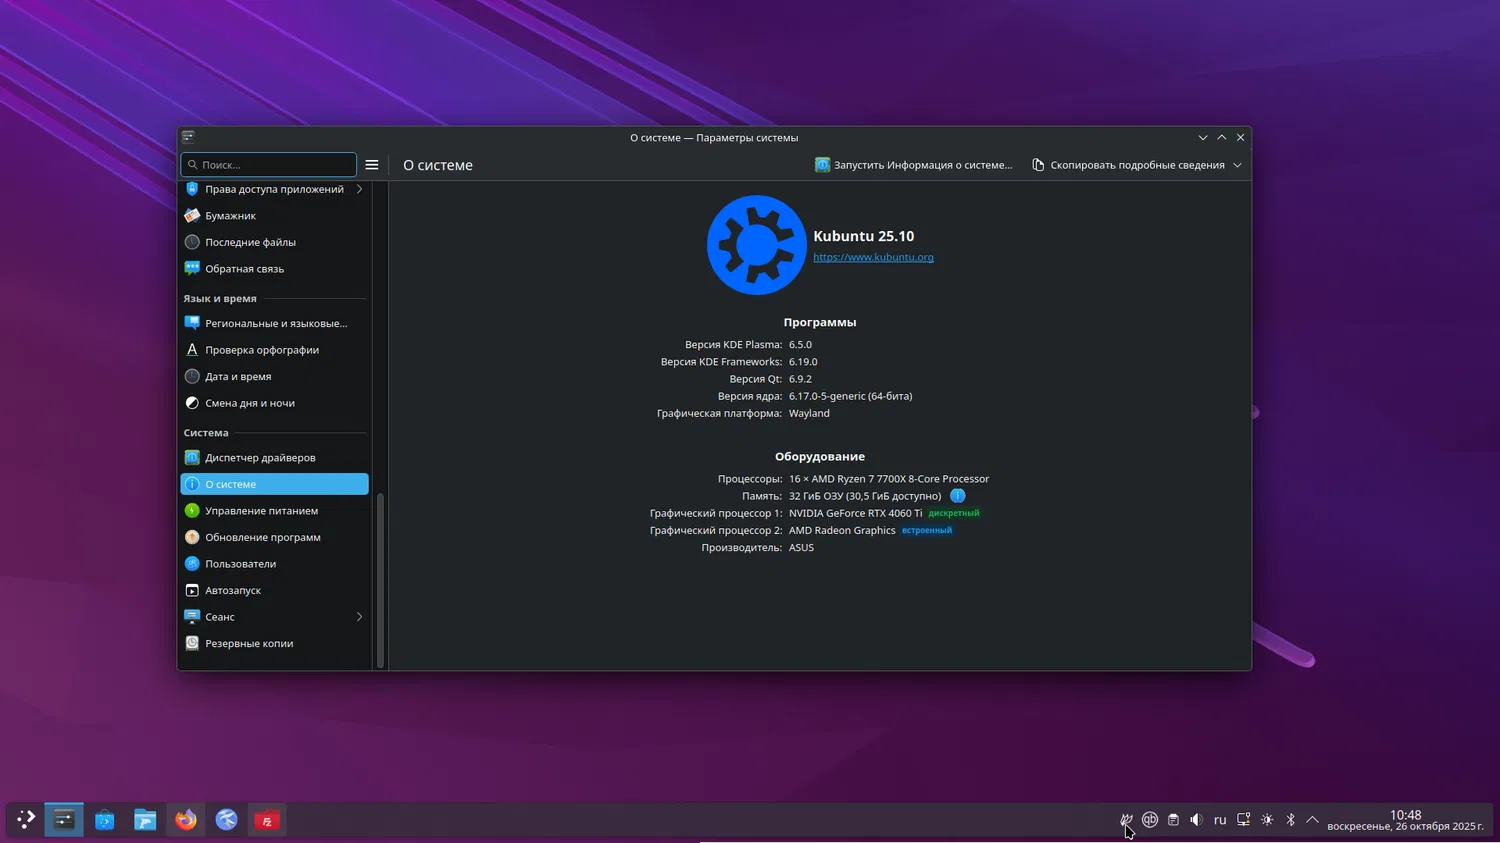1500x843 pixels.
Task: Click the KDE Frameworks version 6.19.0
Action: click(x=803, y=362)
